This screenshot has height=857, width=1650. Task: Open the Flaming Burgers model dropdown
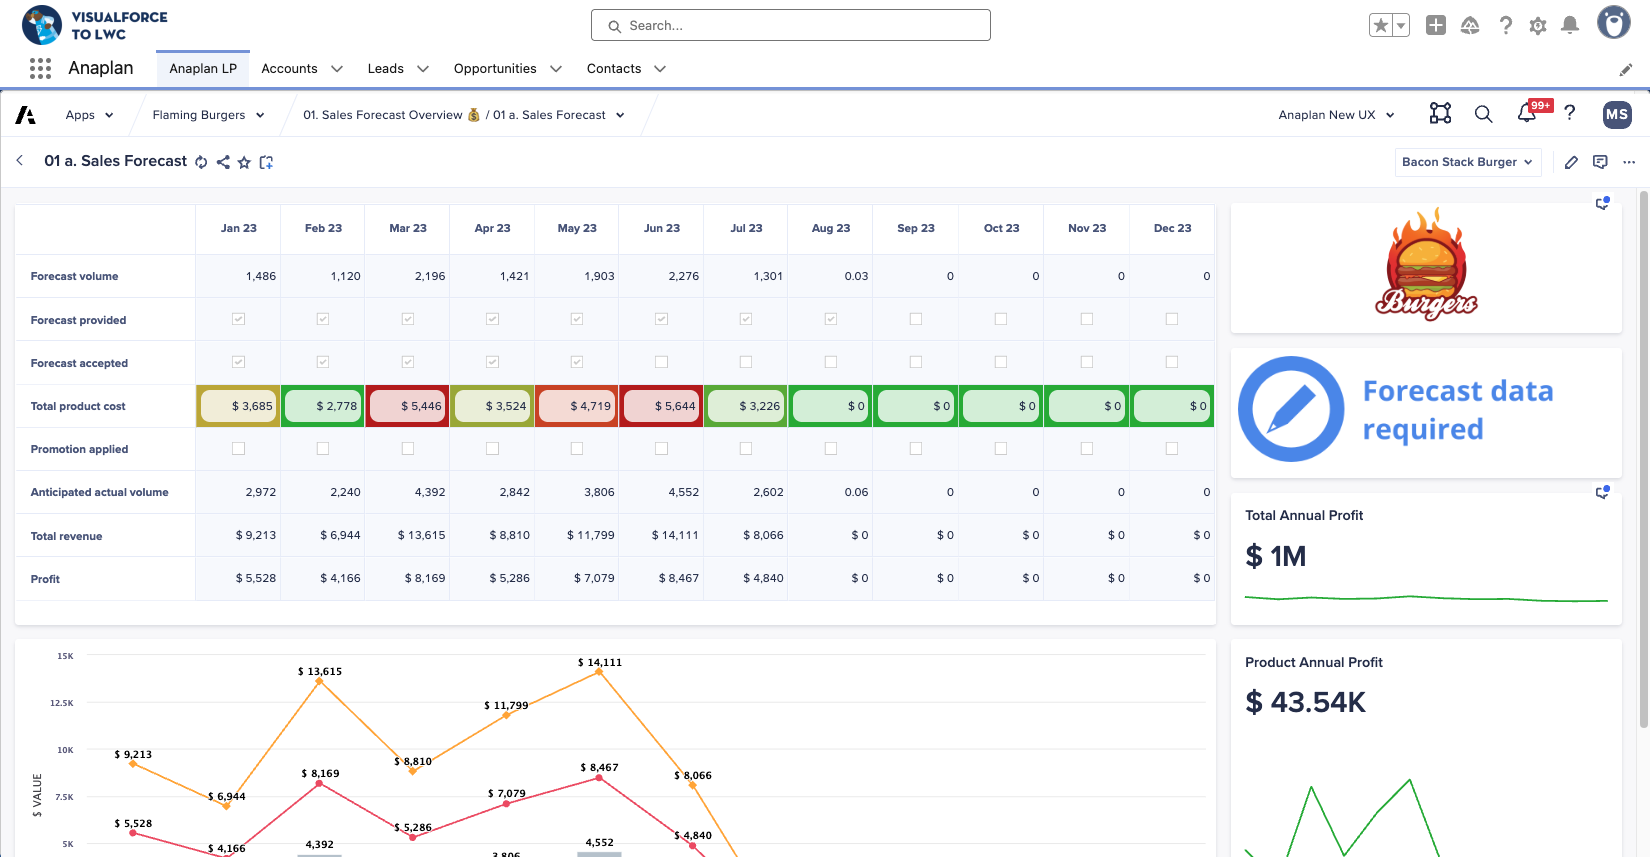[x=209, y=115]
